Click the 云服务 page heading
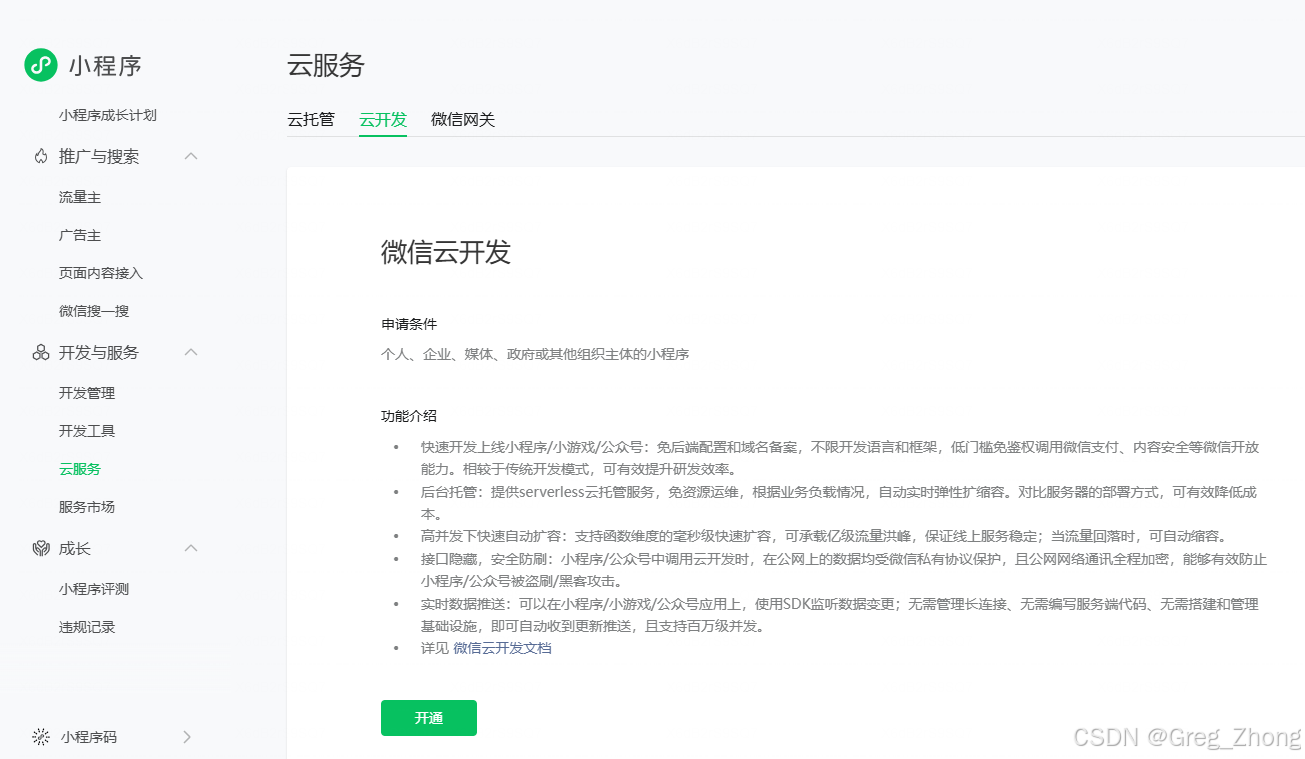The image size is (1305, 759). tap(326, 66)
